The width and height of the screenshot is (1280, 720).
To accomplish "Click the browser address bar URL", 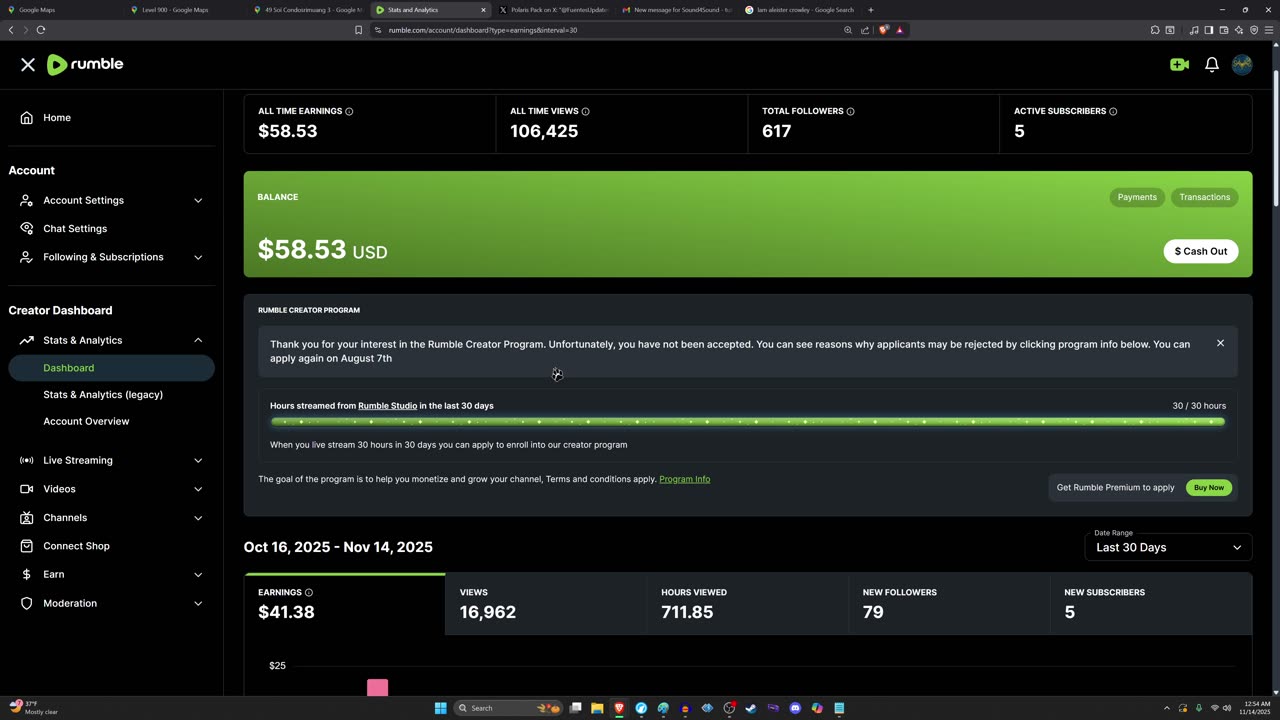I will pos(483,30).
